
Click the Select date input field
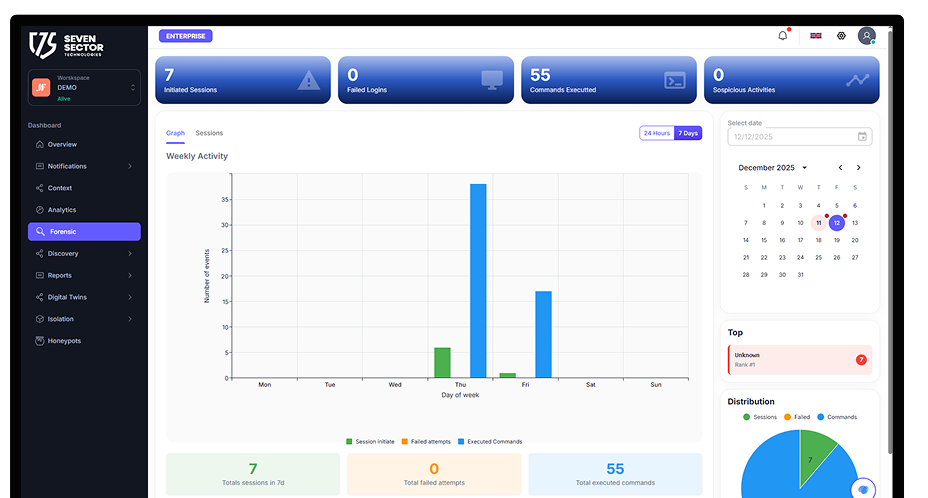790,137
